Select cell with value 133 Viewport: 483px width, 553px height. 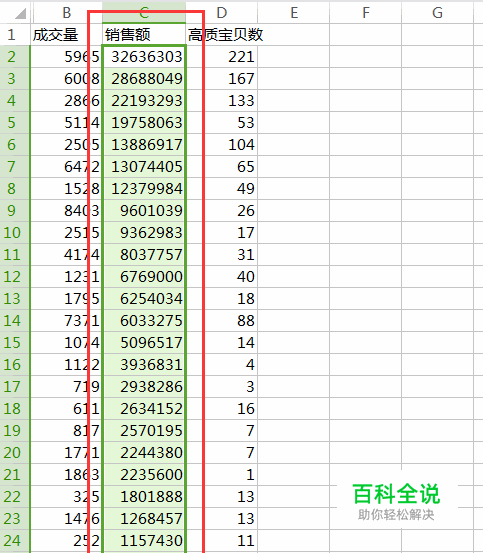222,101
